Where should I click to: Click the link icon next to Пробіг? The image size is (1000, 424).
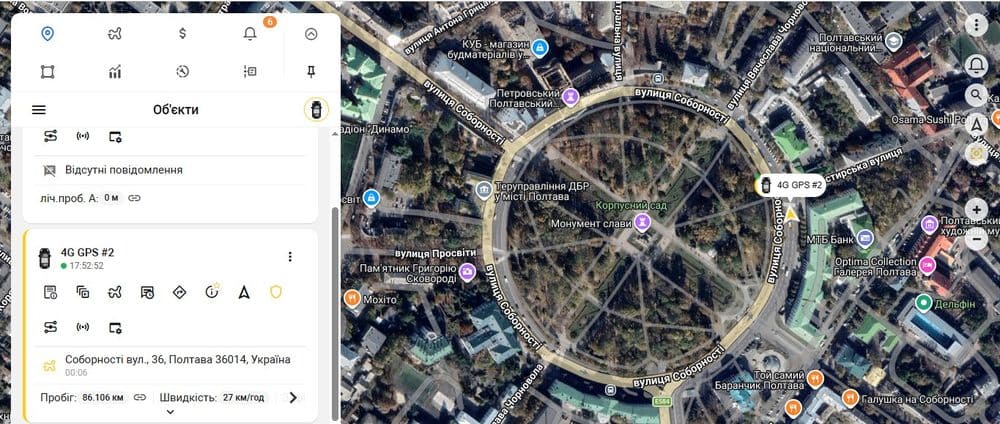140,397
